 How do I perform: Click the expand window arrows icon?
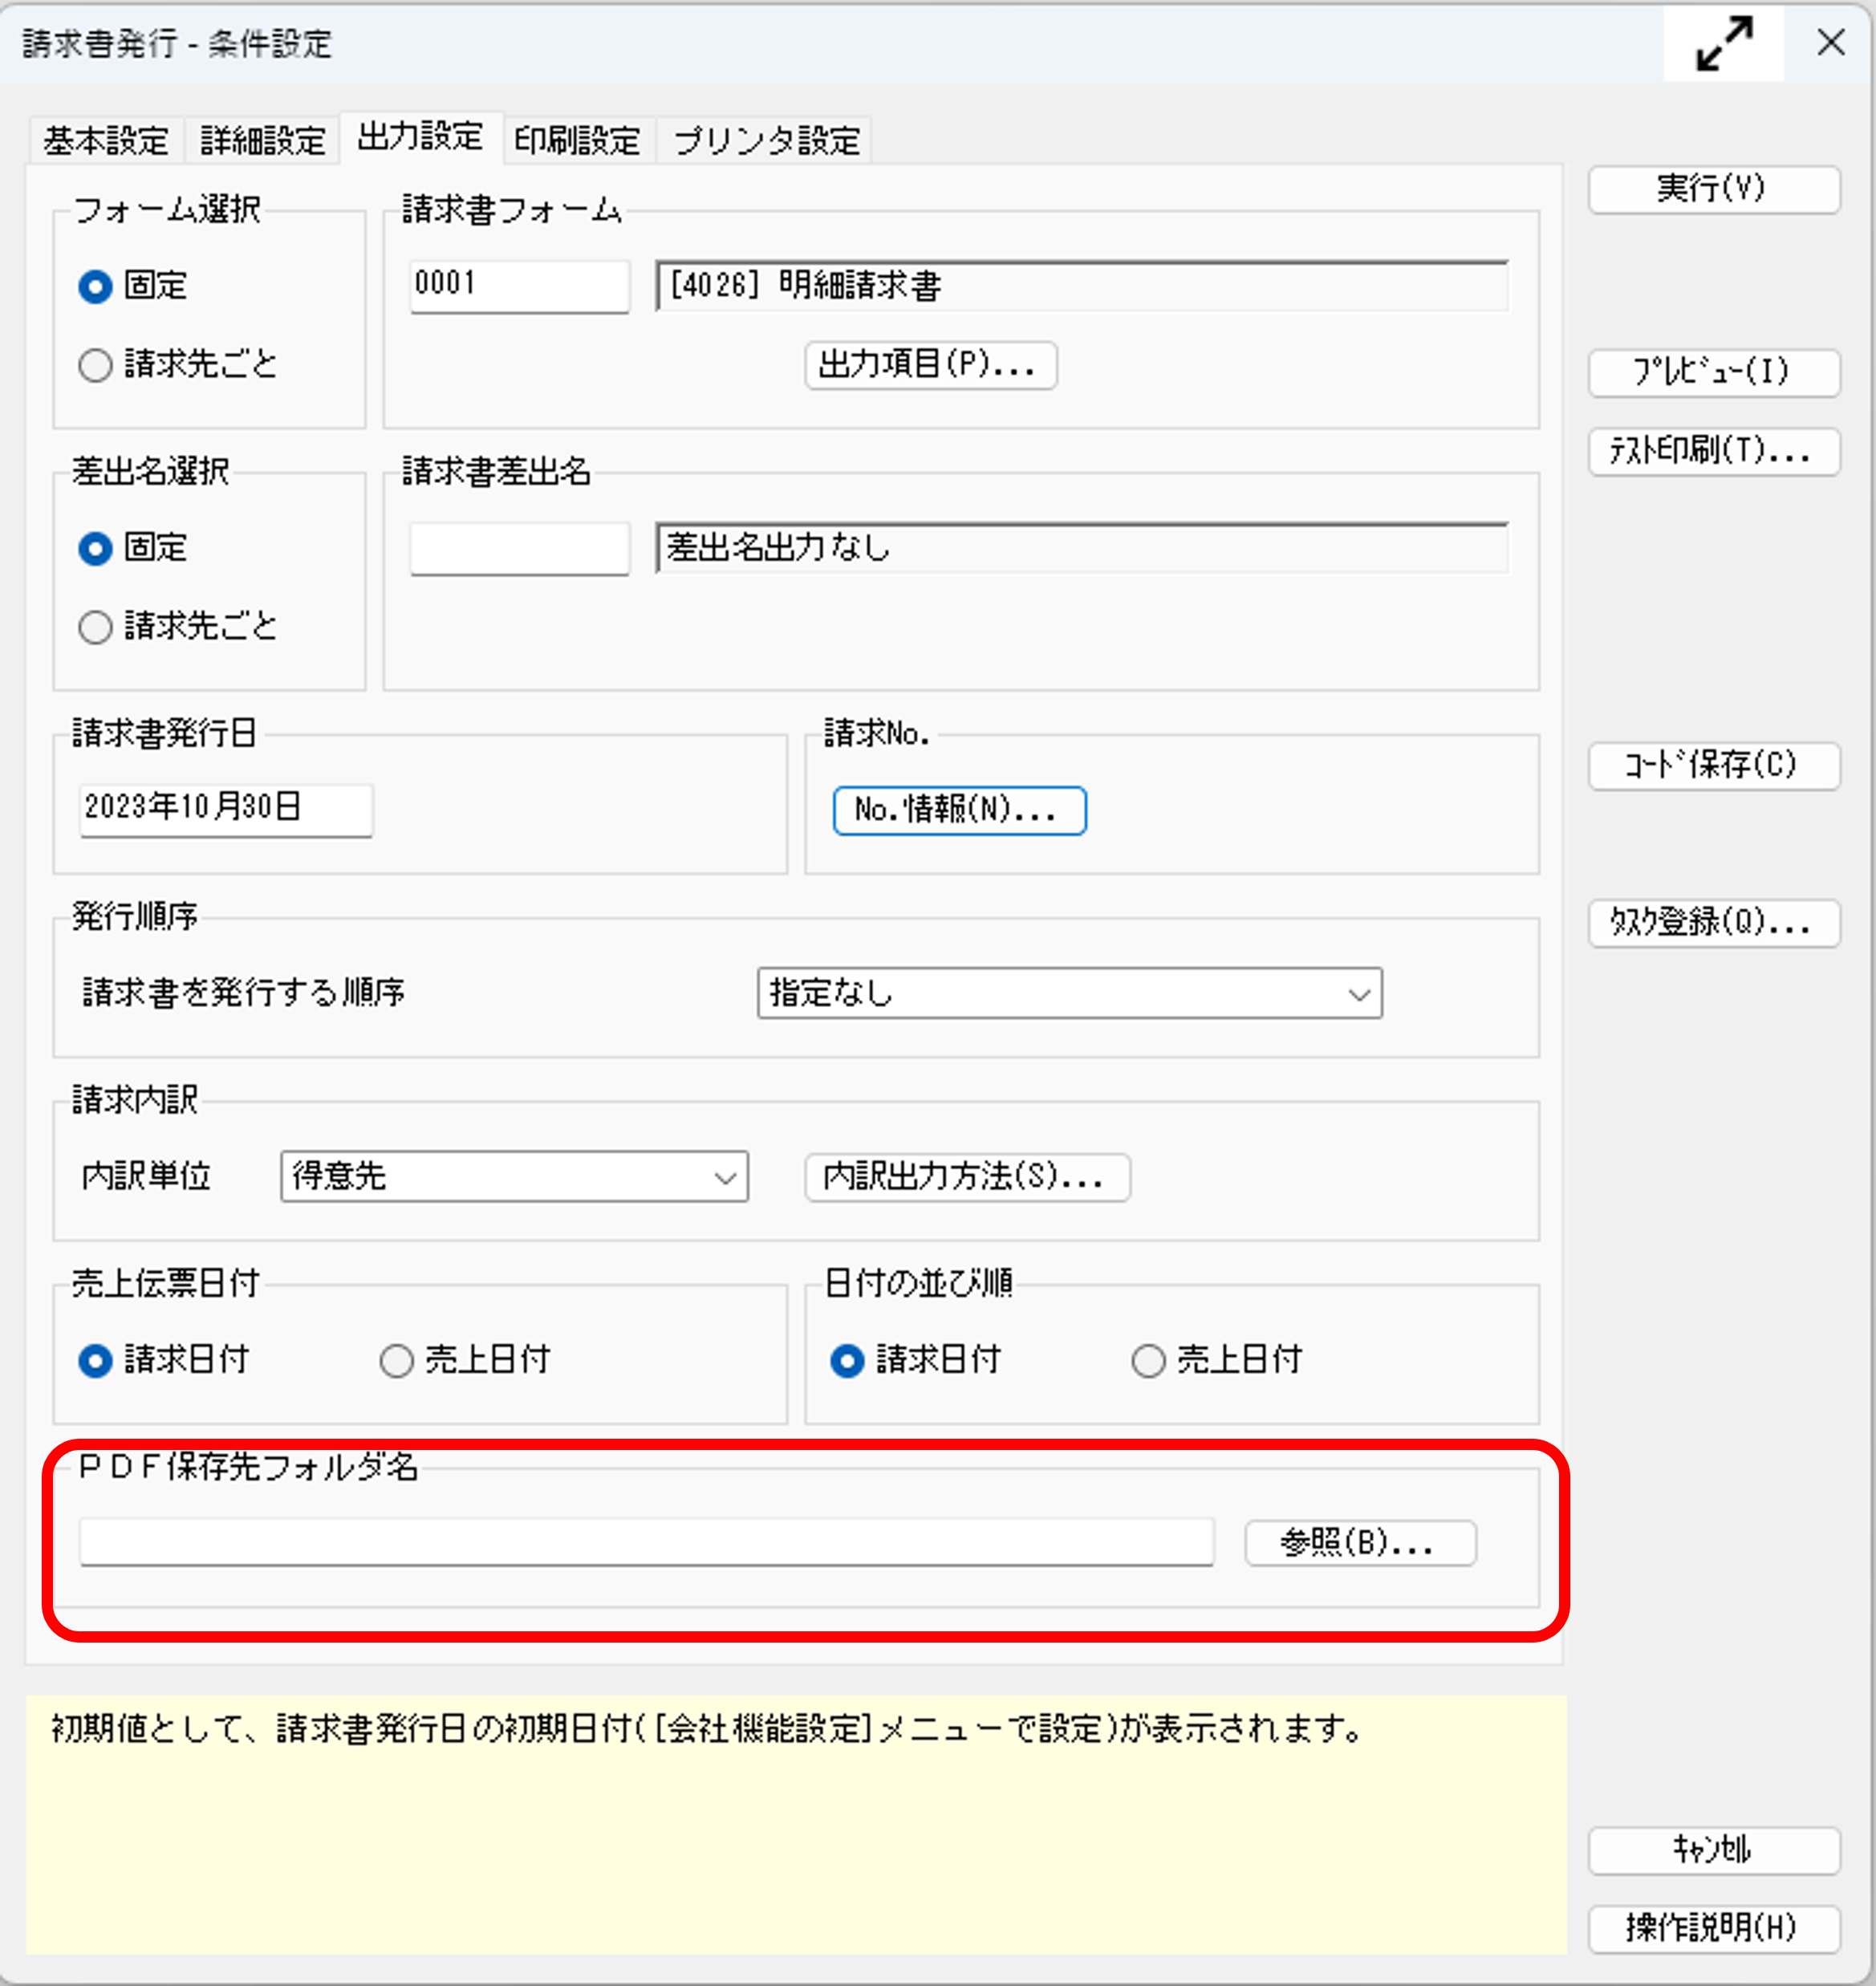[1724, 43]
